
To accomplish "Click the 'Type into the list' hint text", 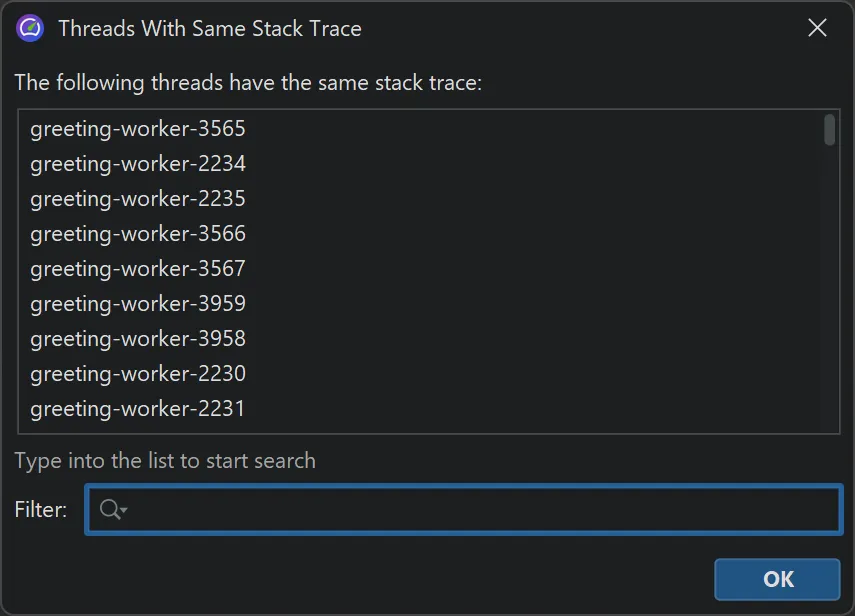I will coord(165,461).
